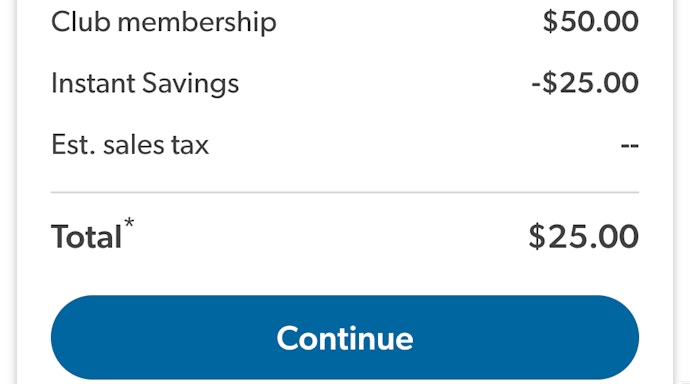This screenshot has width=690, height=384.
Task: Select the bold Total label
Action: coord(86,237)
